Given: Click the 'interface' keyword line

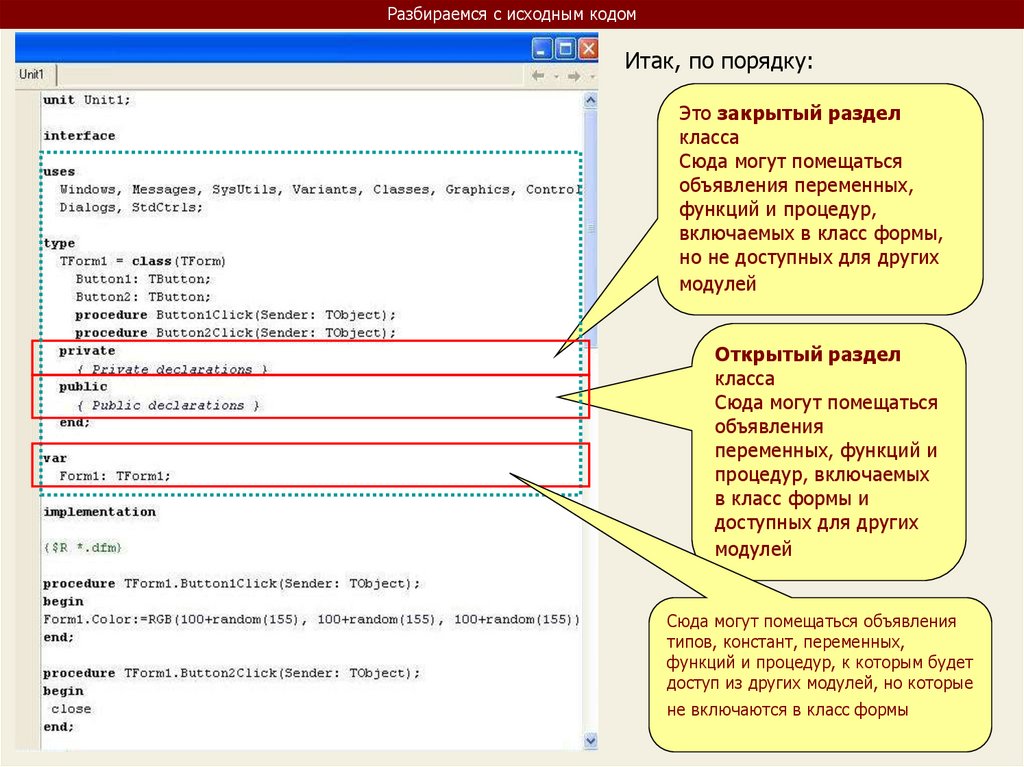Looking at the screenshot, I should pos(79,136).
